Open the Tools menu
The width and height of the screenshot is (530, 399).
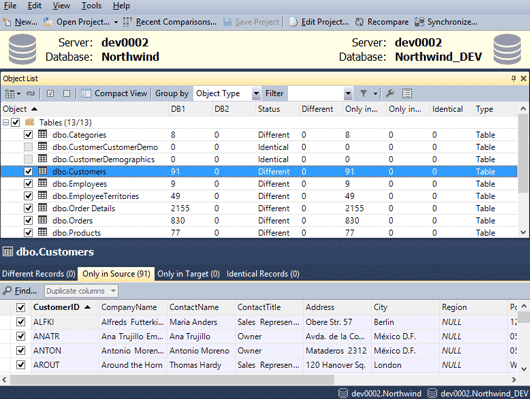pos(91,6)
